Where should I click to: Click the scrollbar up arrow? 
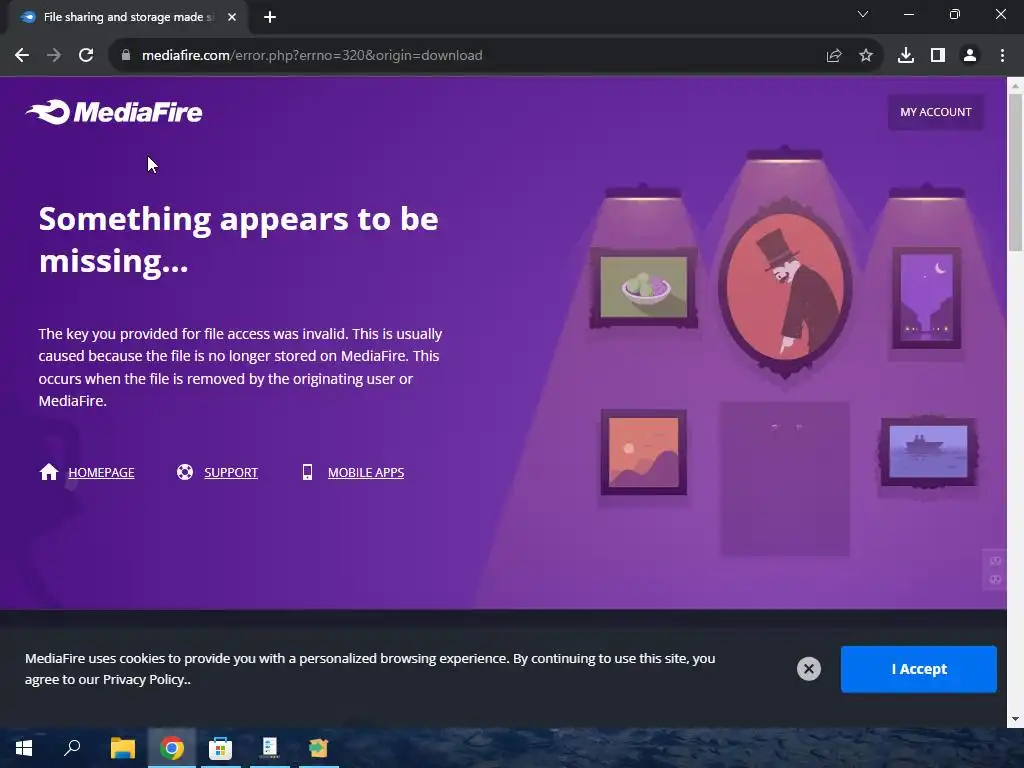pos(1016,86)
